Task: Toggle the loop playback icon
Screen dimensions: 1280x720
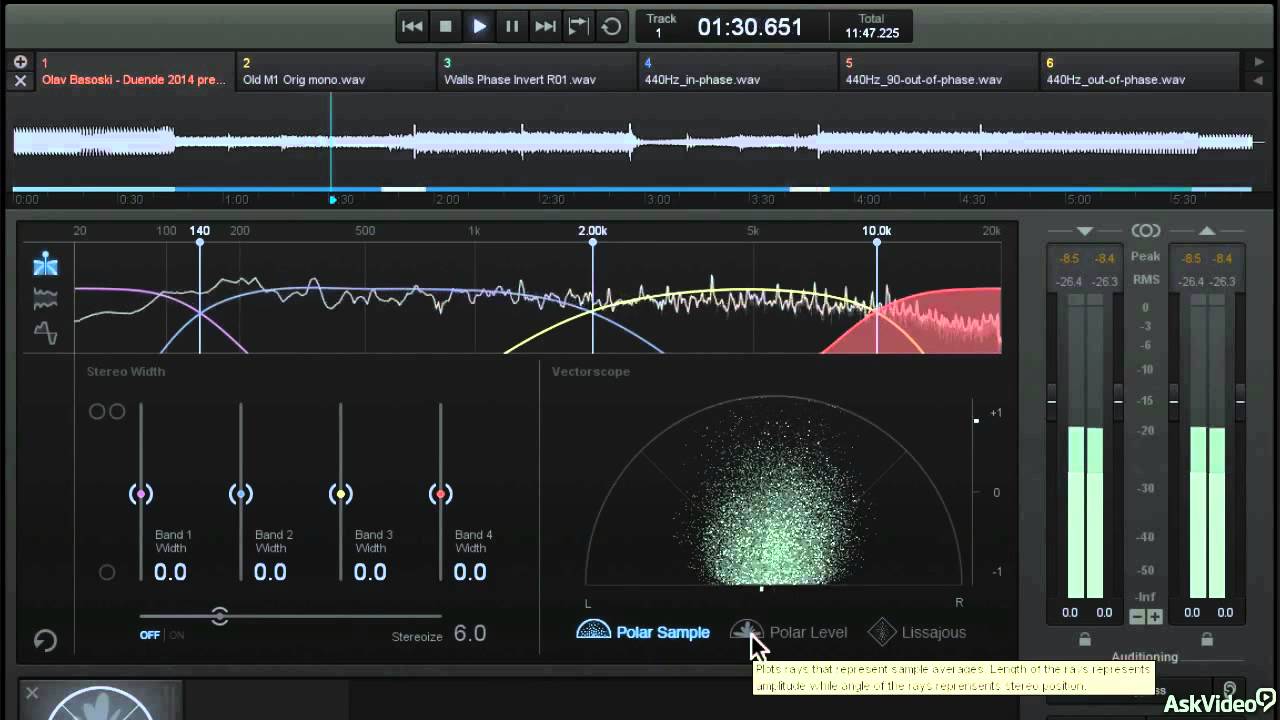Action: click(611, 27)
